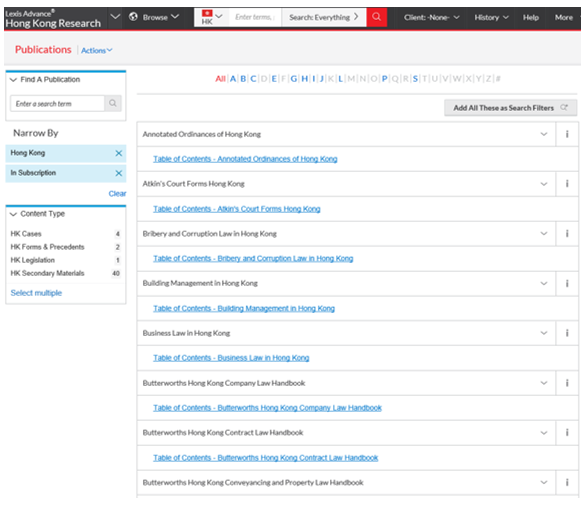Filter publications by letter P

384,79
